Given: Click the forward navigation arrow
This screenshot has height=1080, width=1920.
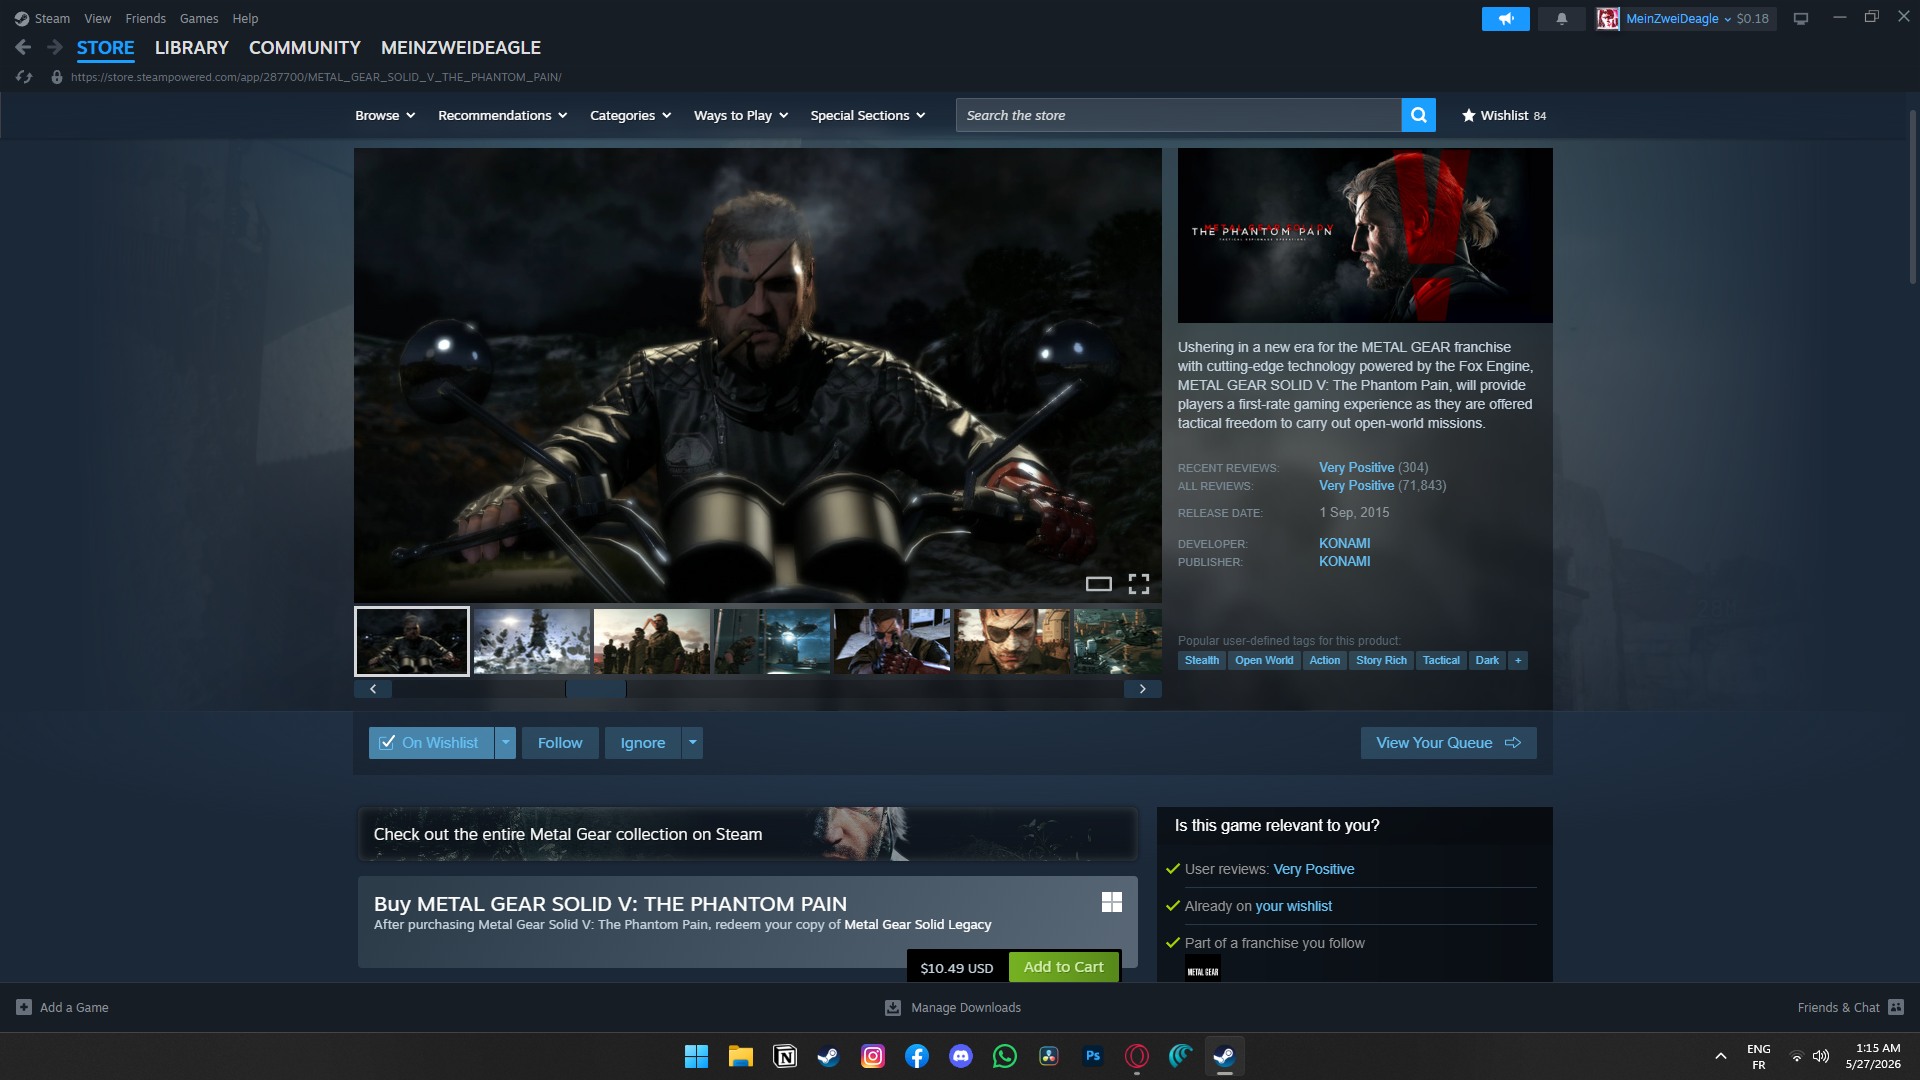Looking at the screenshot, I should pos(55,47).
